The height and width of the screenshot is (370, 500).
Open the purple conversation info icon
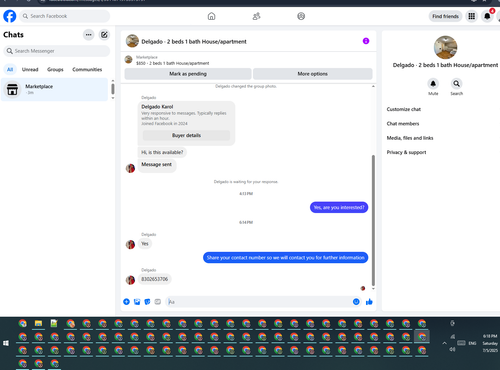[366, 41]
